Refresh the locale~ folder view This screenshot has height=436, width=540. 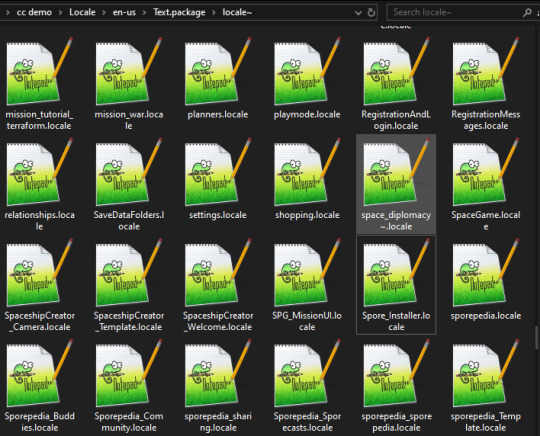click(x=371, y=12)
